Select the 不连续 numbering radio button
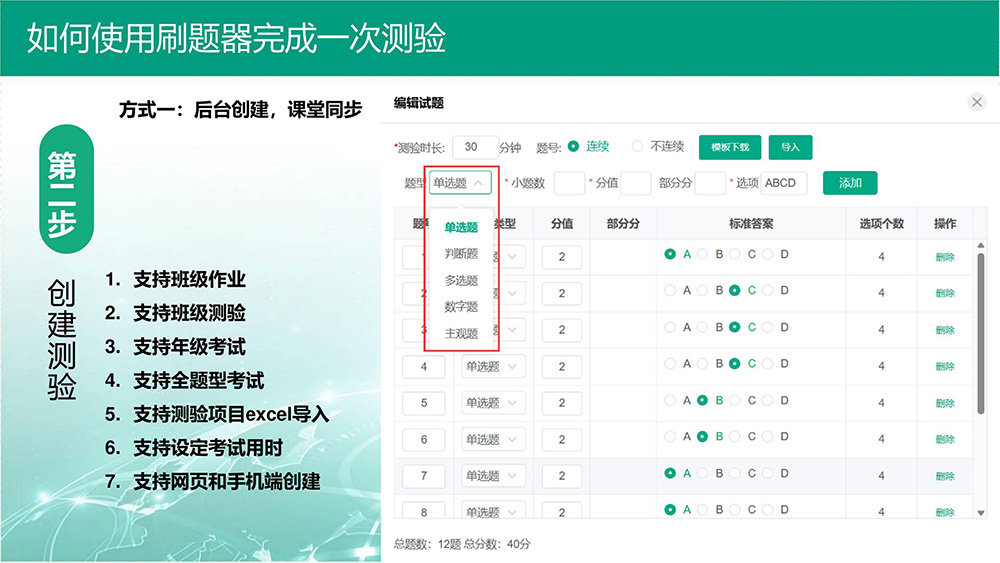The image size is (1000, 563). coord(637,147)
